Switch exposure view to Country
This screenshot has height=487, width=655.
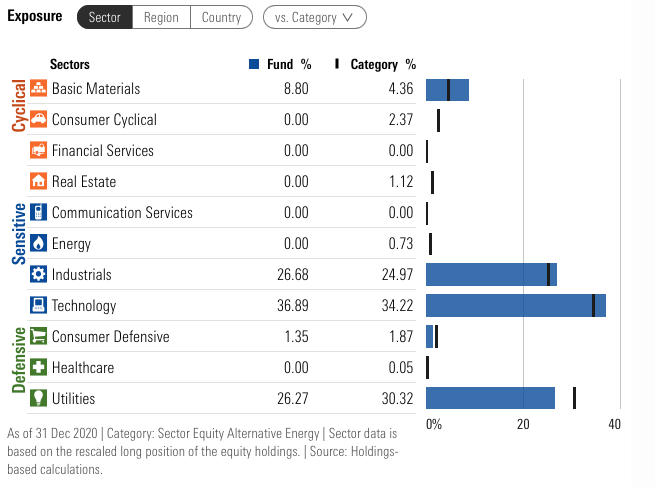point(221,17)
